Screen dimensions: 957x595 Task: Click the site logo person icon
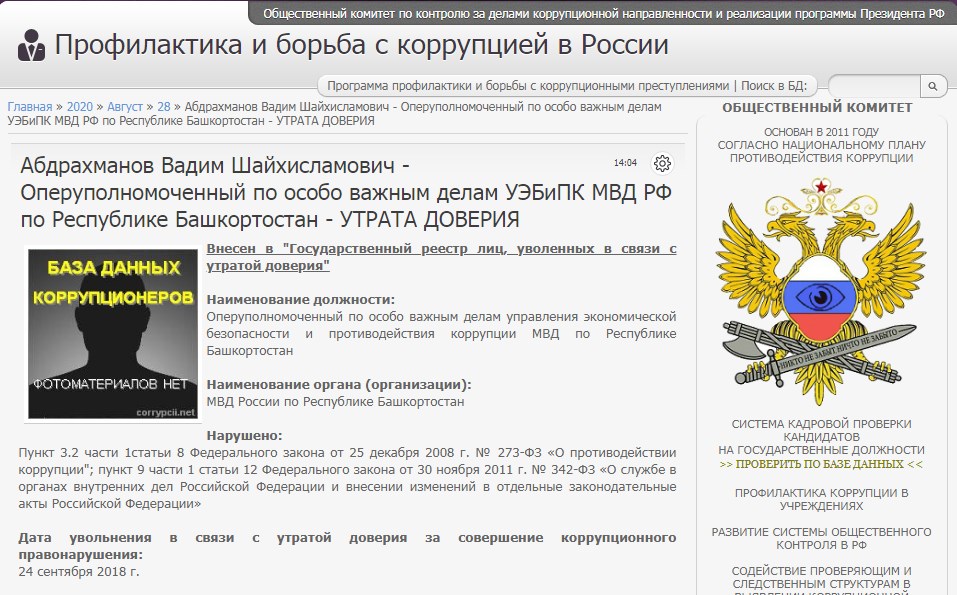tap(31, 45)
